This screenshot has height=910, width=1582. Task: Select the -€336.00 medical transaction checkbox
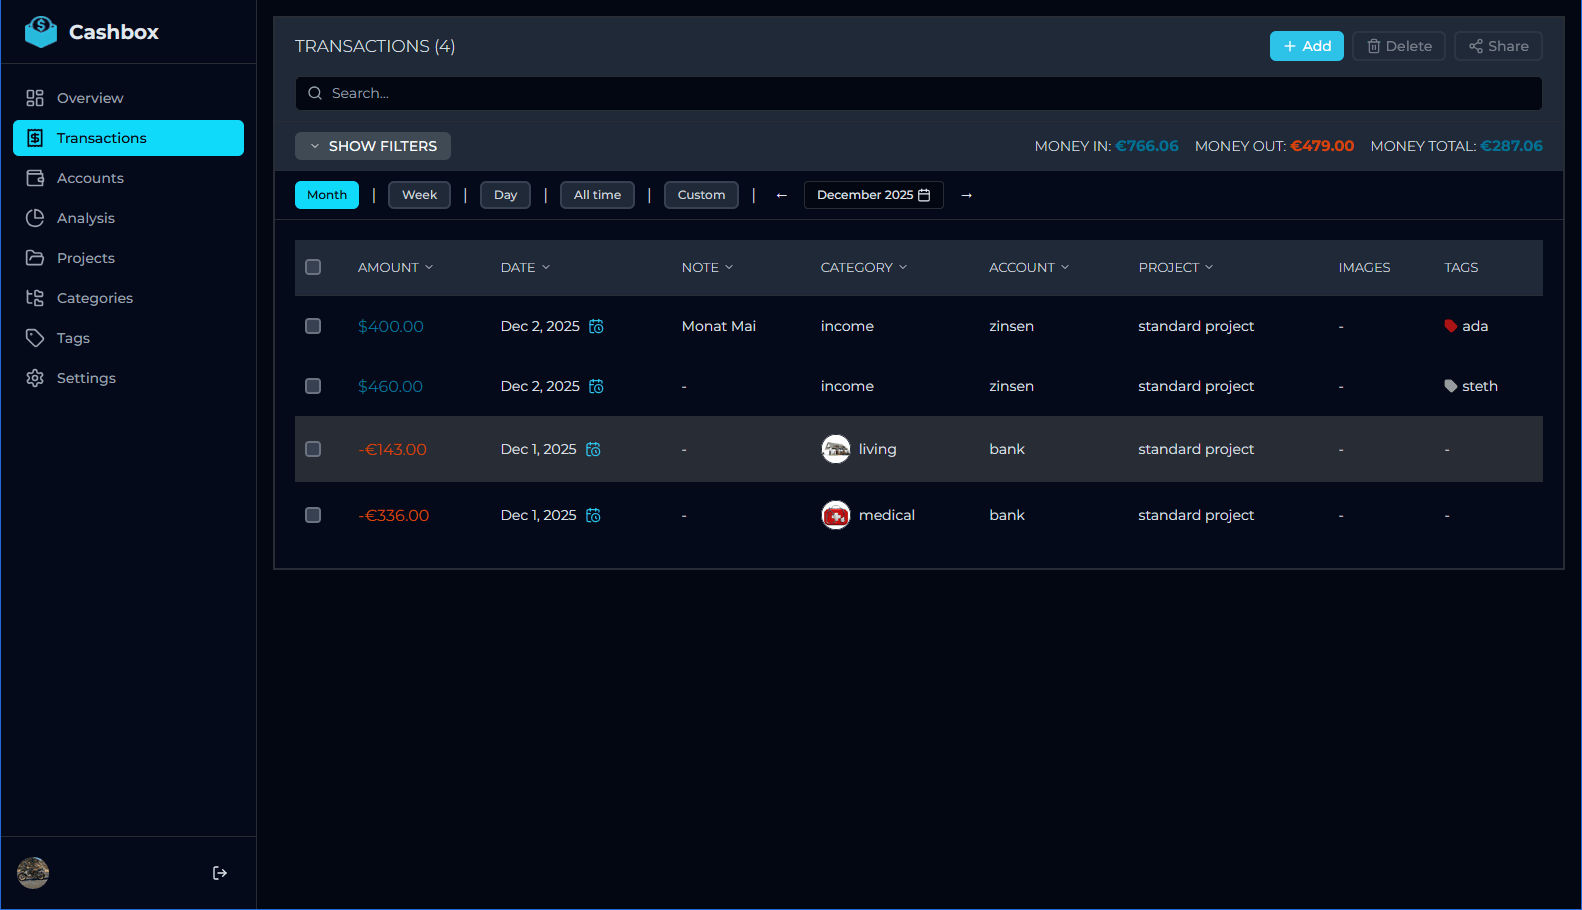click(x=313, y=515)
